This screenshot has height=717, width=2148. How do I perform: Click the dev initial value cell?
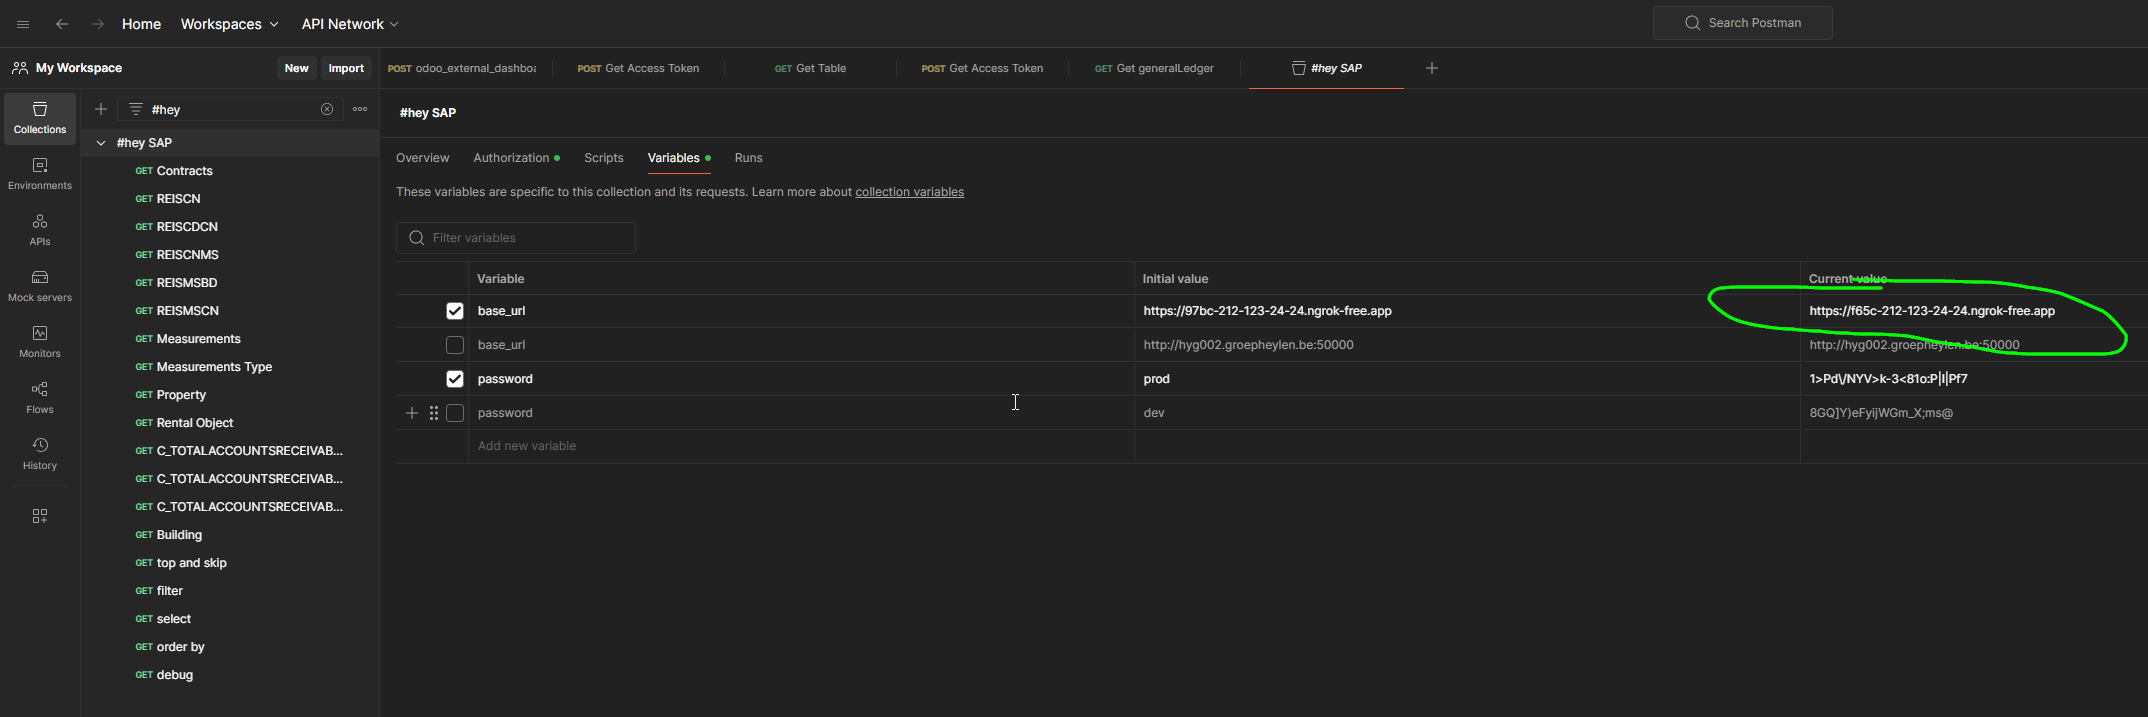point(1467,413)
